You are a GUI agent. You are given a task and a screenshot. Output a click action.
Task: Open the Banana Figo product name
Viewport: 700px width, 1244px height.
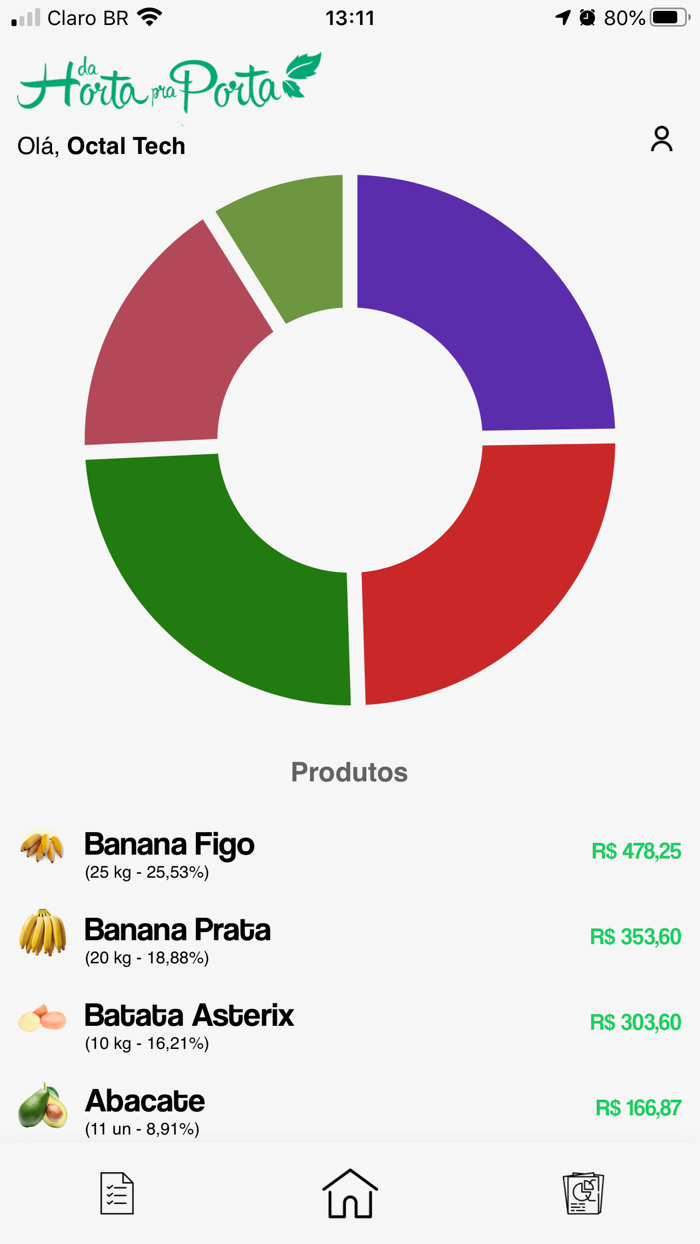coord(169,844)
